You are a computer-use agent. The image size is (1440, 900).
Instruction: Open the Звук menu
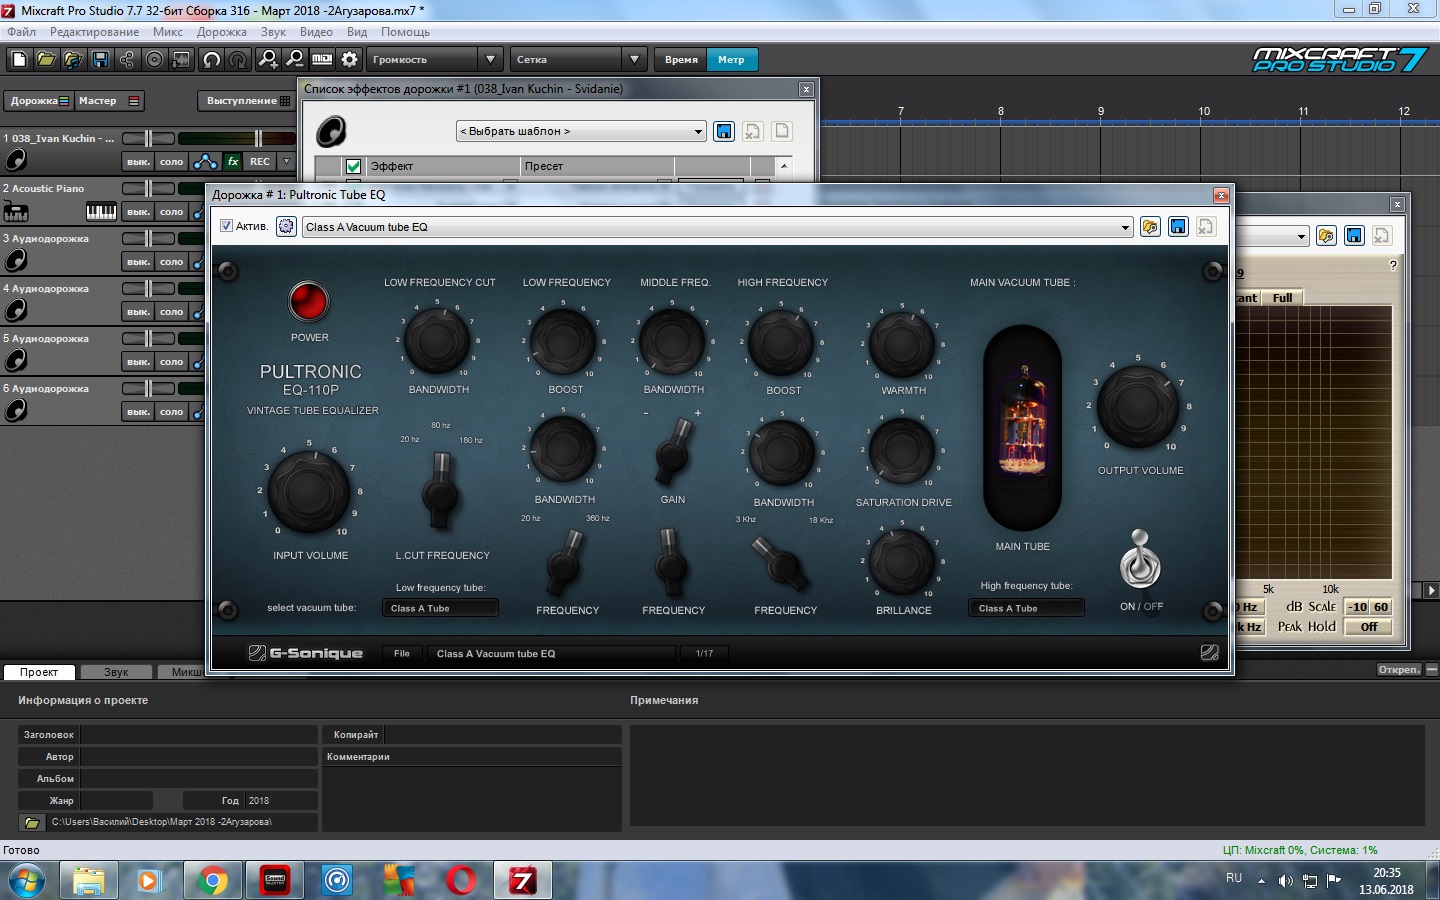[x=273, y=32]
